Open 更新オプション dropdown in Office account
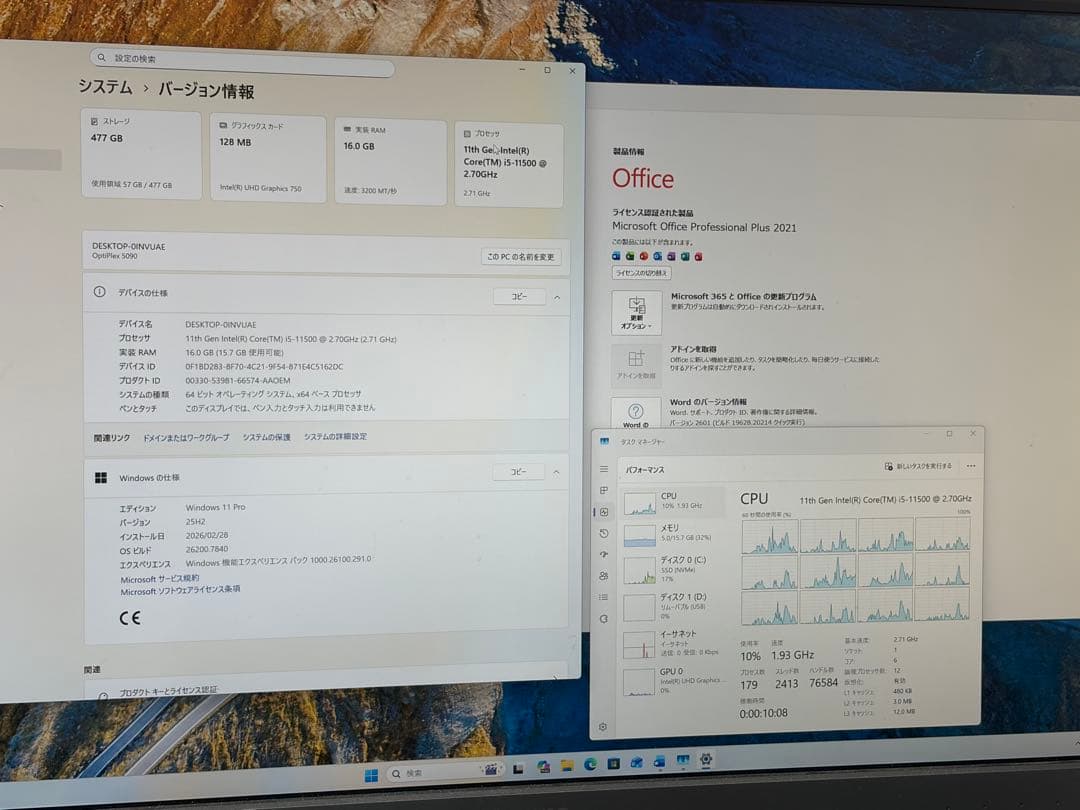This screenshot has height=810, width=1080. (x=636, y=312)
